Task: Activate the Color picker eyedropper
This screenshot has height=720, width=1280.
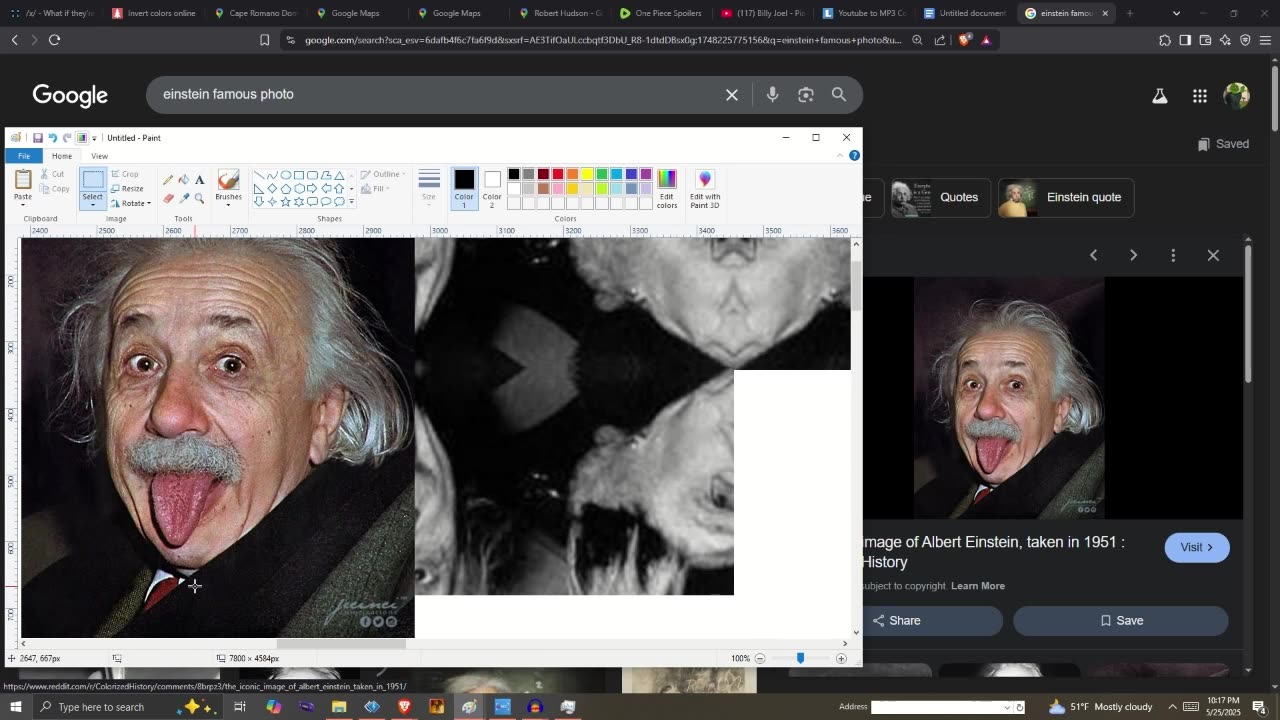Action: click(184, 198)
